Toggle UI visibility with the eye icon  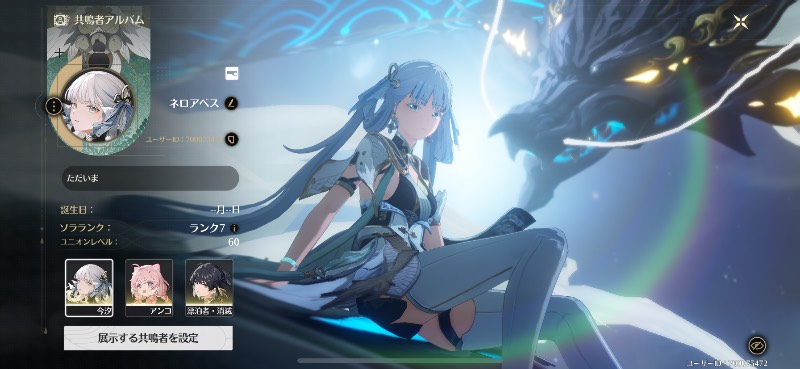click(757, 346)
